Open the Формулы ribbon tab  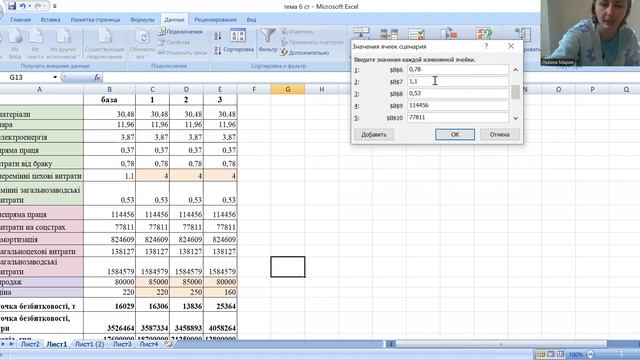point(142,20)
